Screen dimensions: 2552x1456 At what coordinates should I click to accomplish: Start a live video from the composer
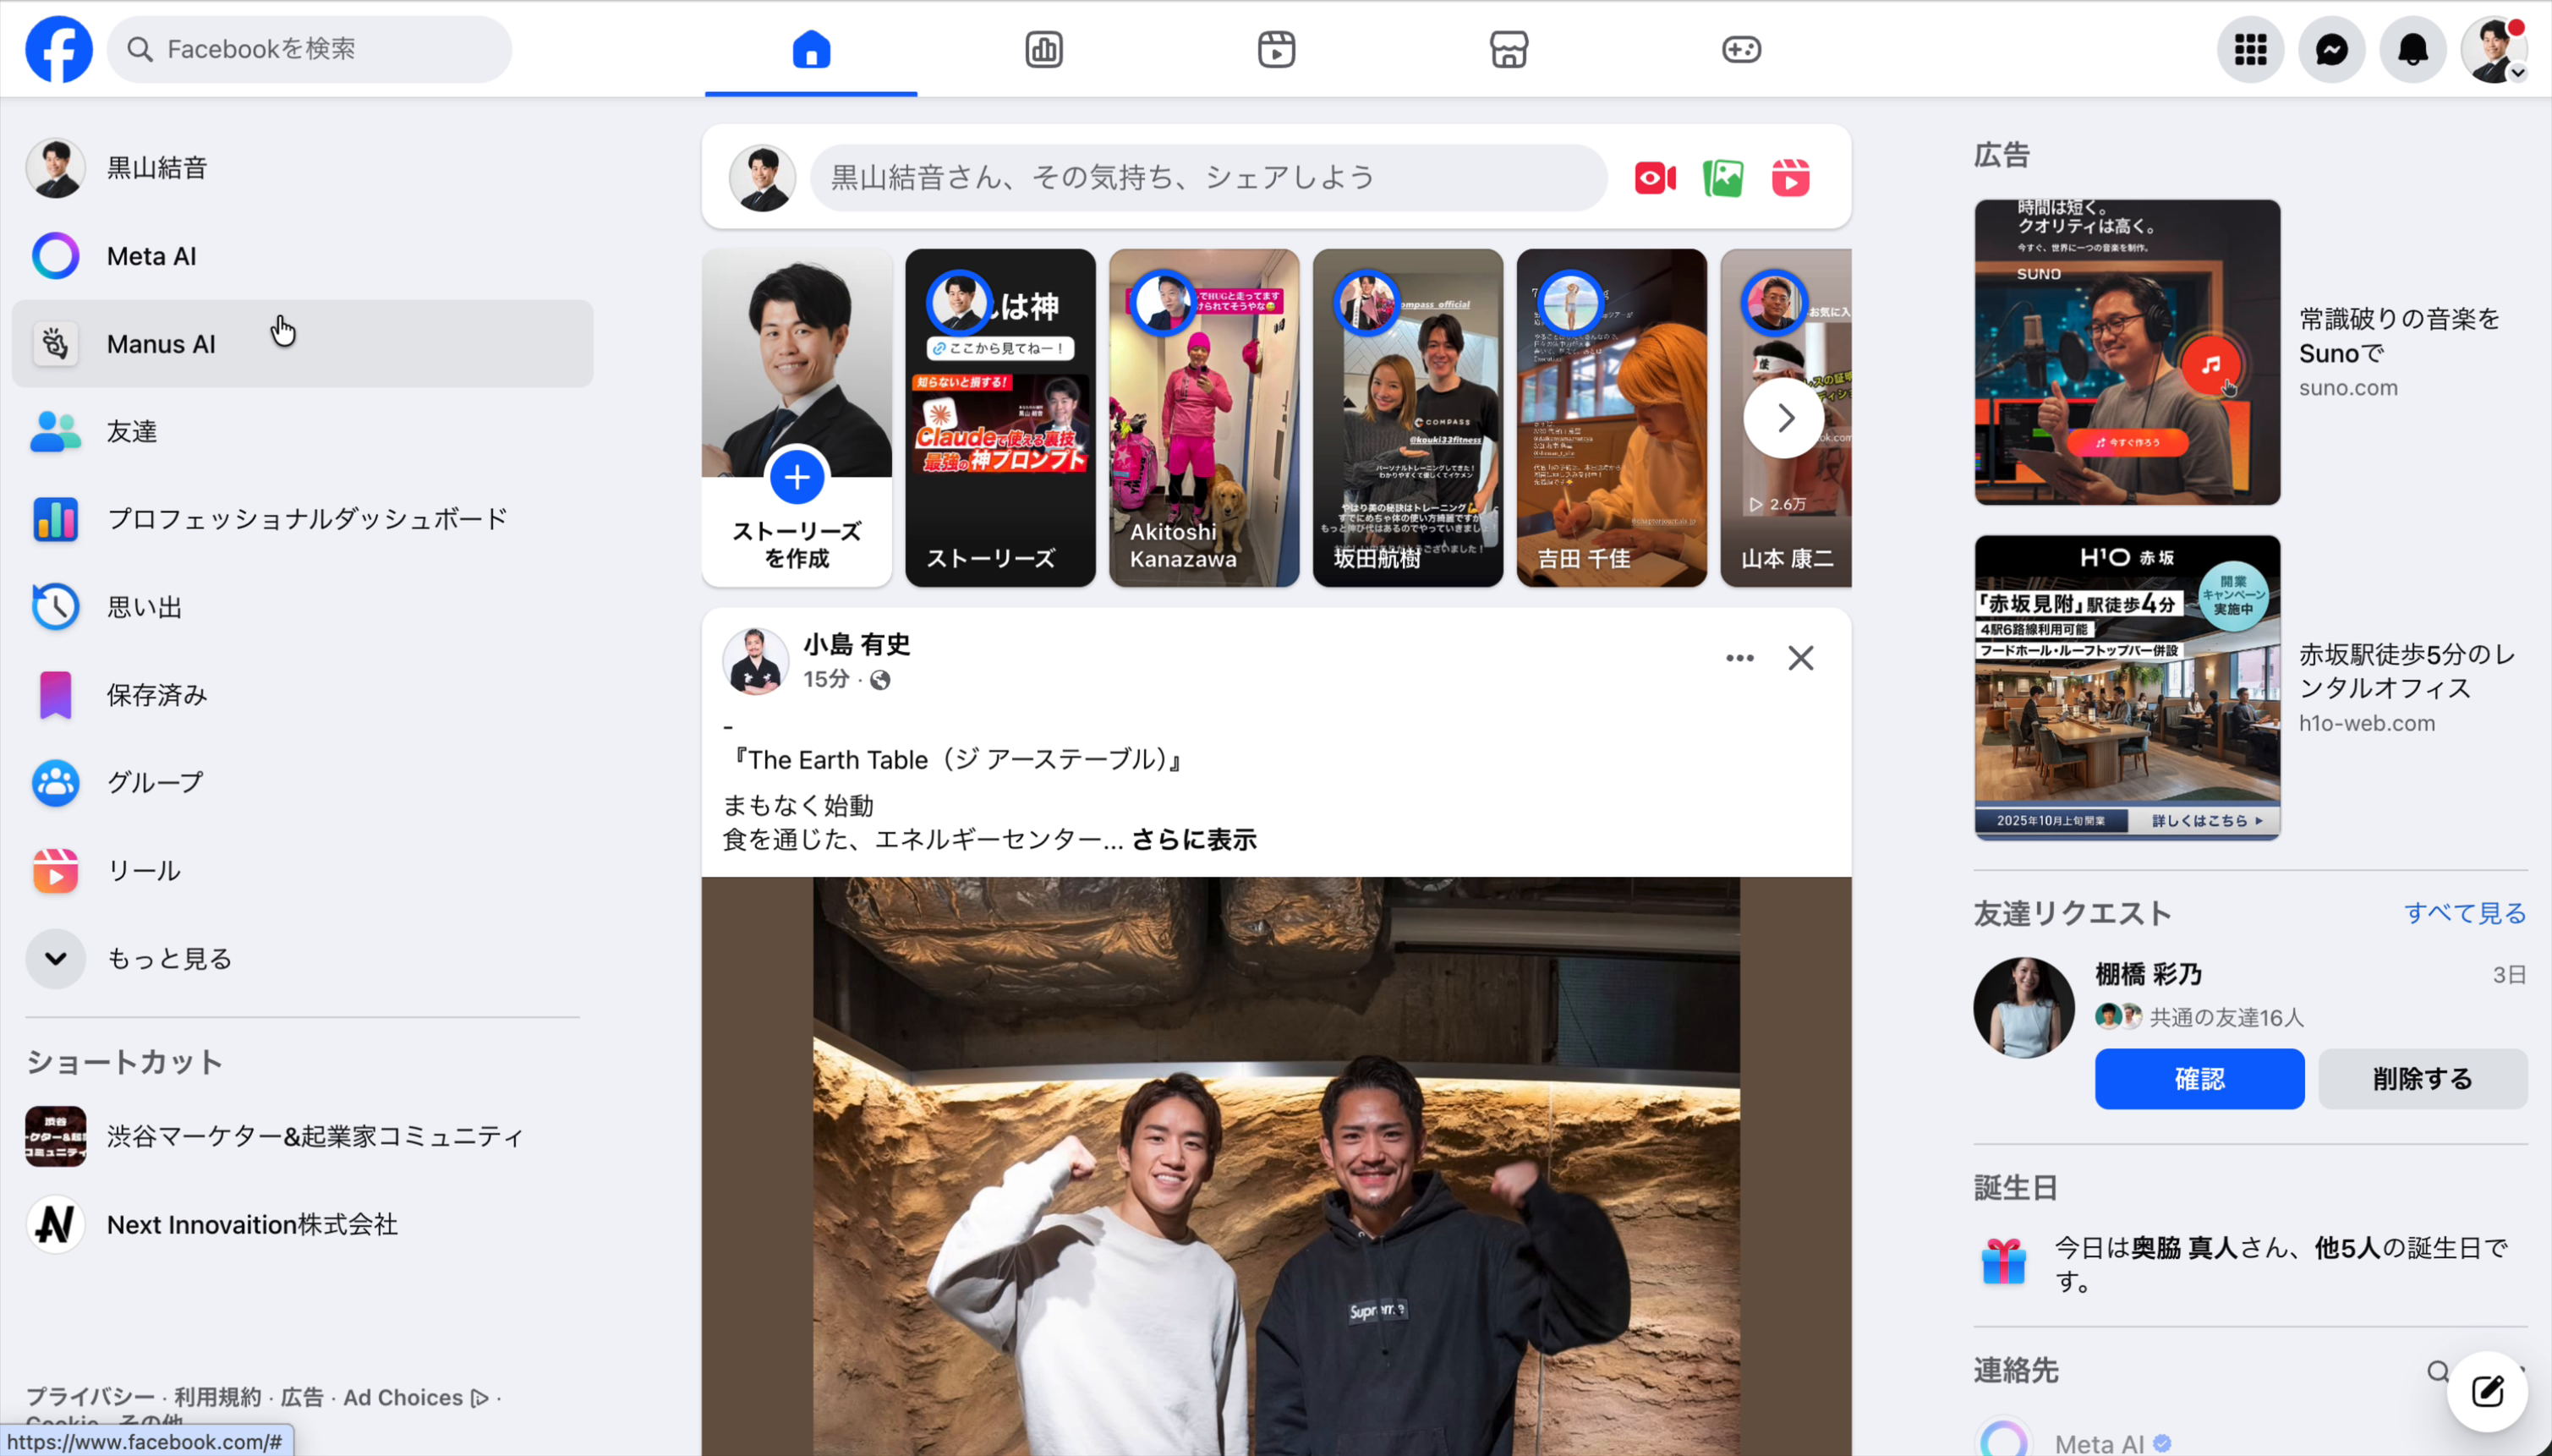1653,177
